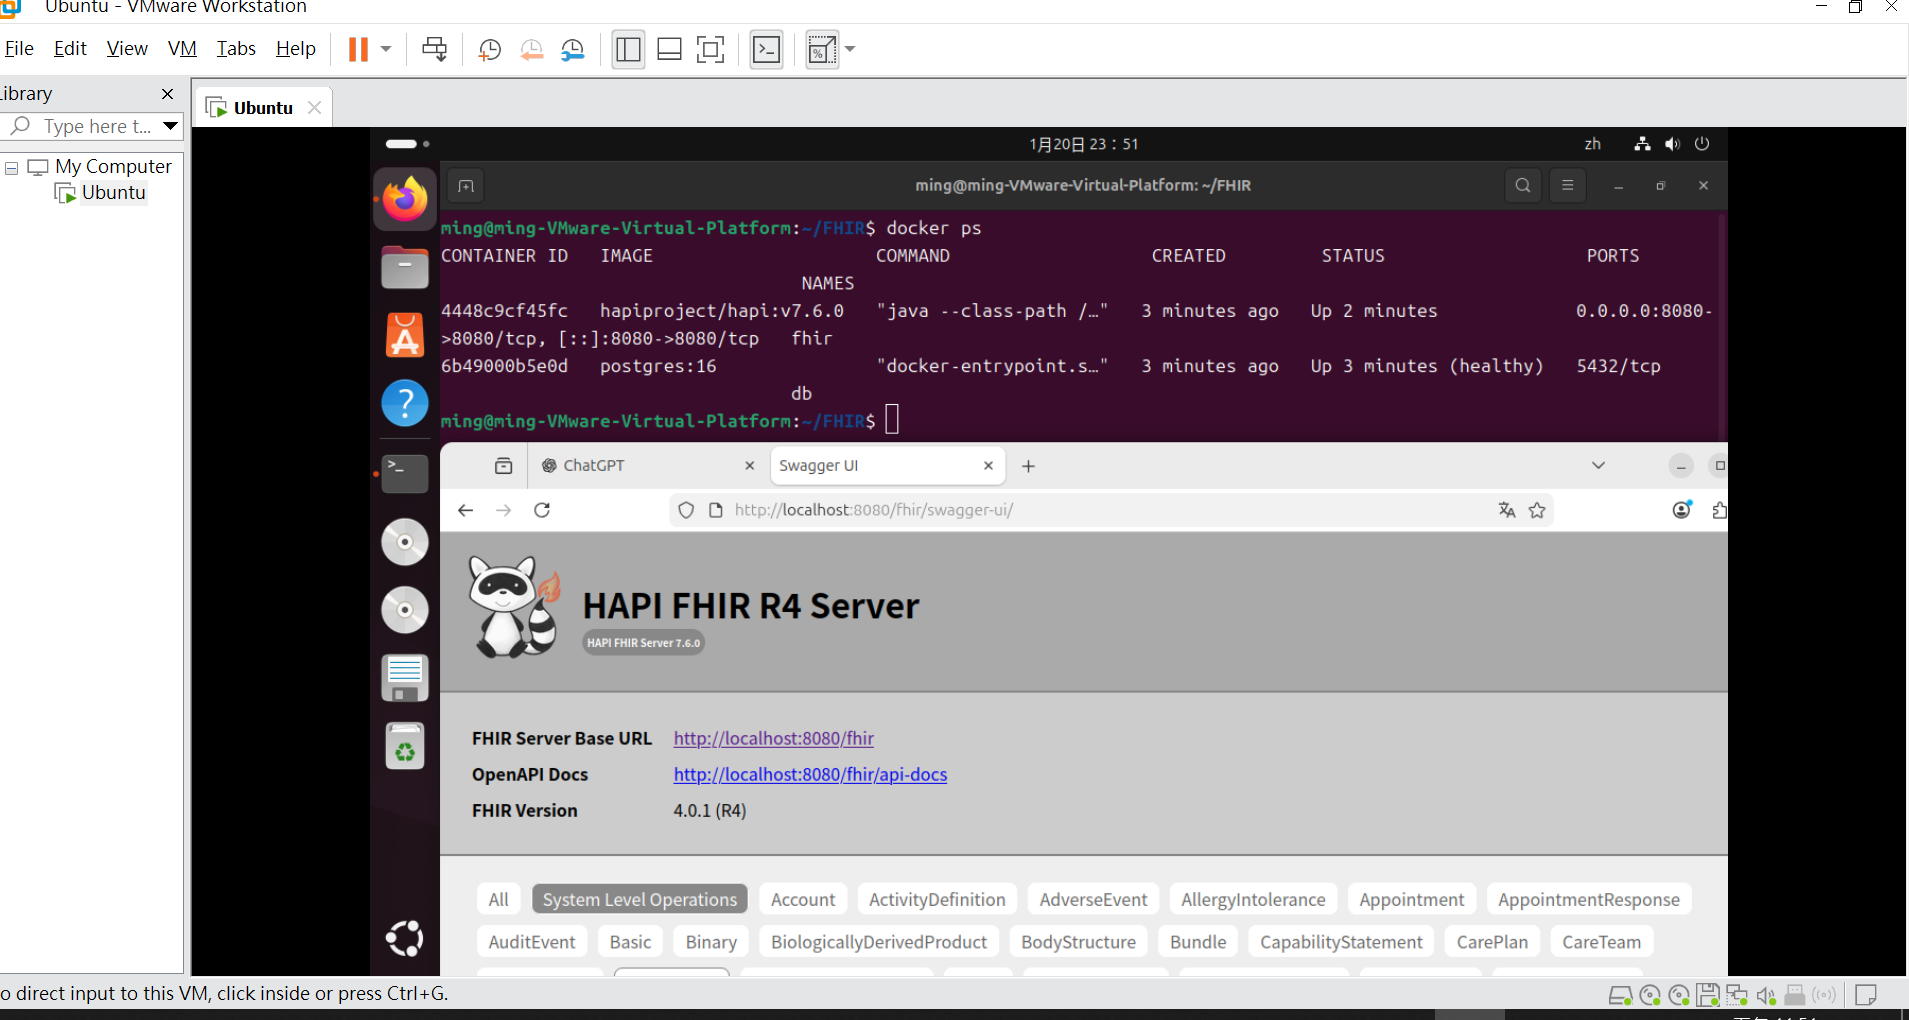Switch to the ChatGPT browser tab
This screenshot has height=1020, width=1909.
pos(594,464)
